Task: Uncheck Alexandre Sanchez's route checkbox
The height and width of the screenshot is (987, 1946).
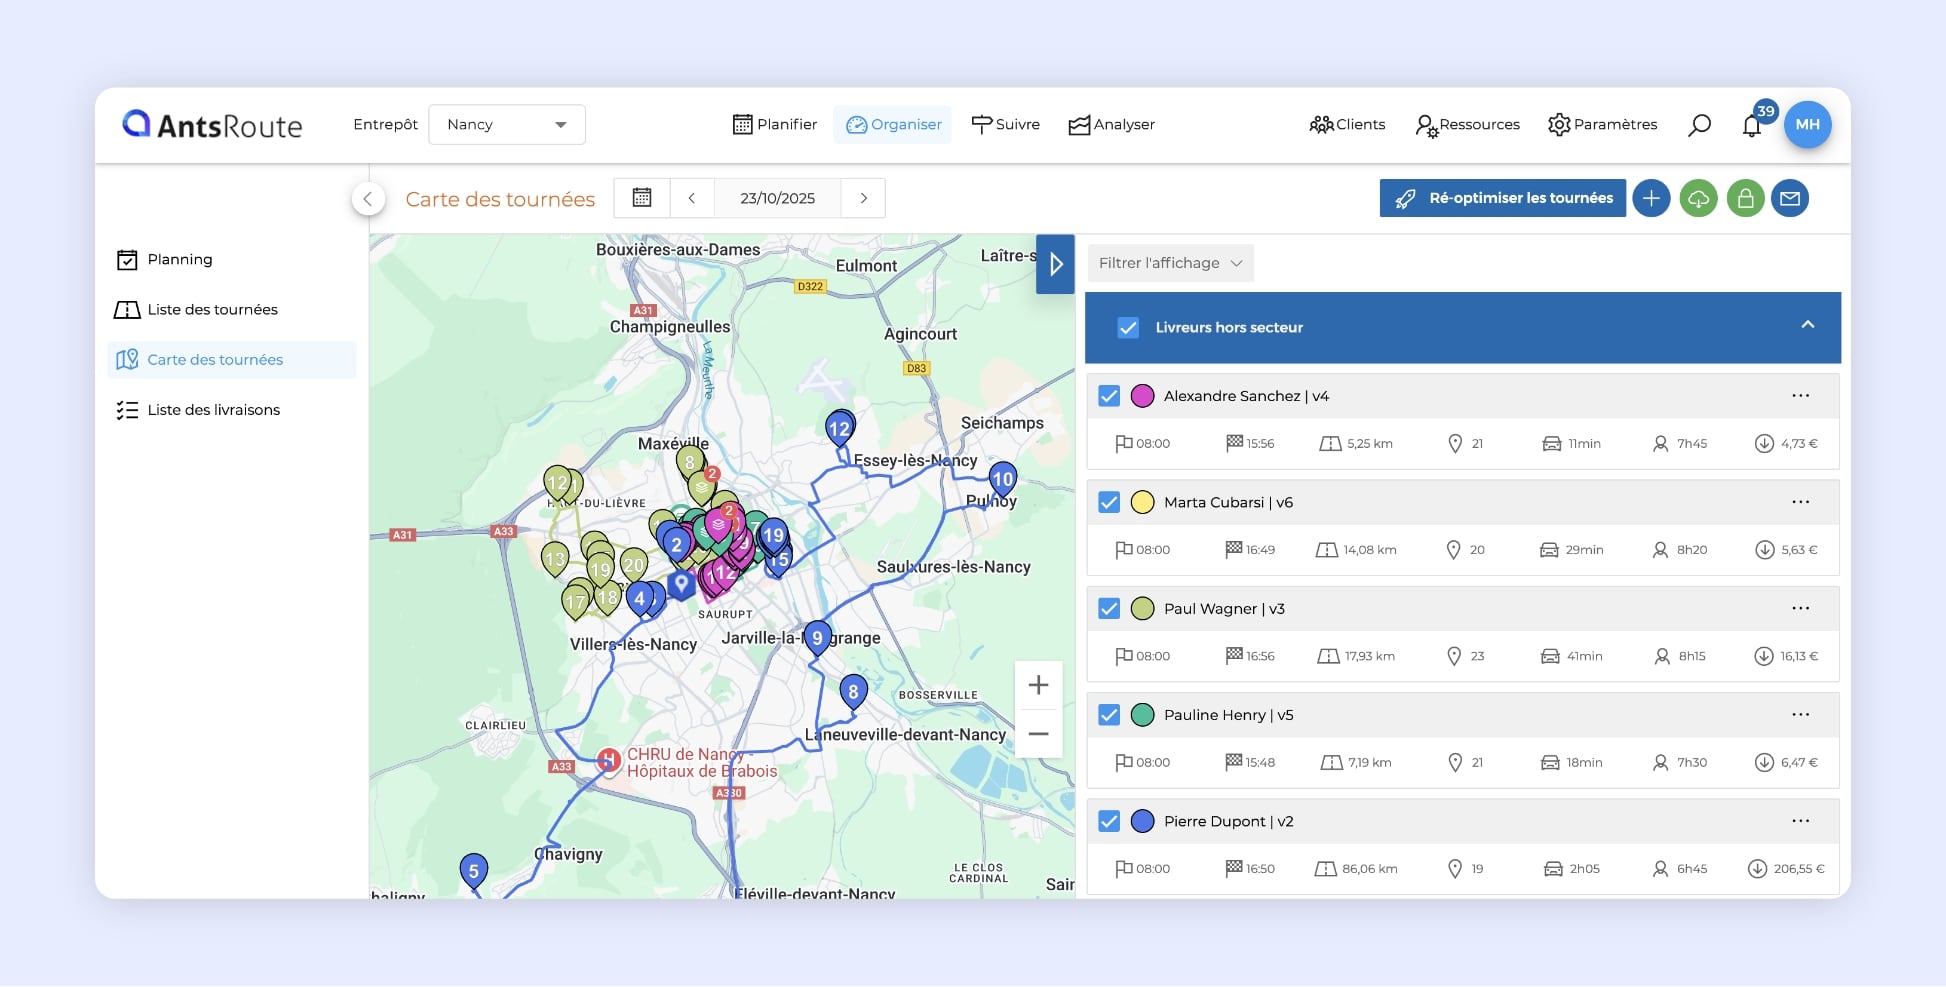Action: point(1108,395)
